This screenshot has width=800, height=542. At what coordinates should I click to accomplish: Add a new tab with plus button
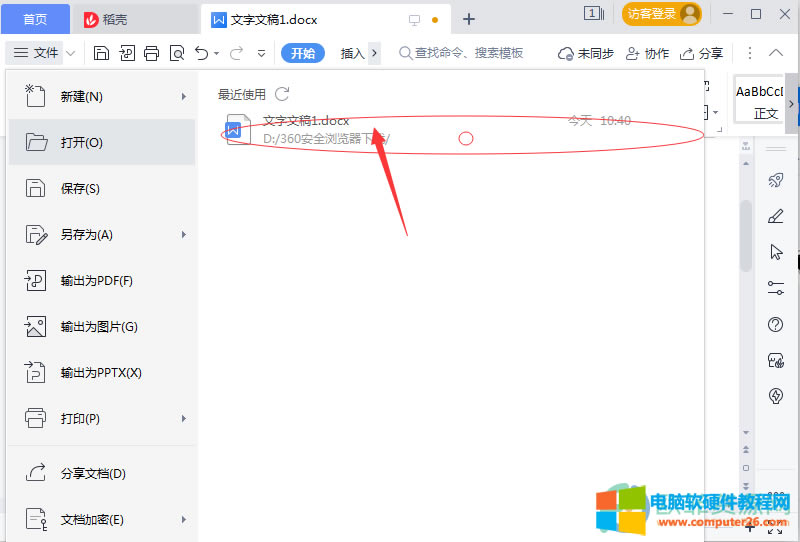point(468,19)
